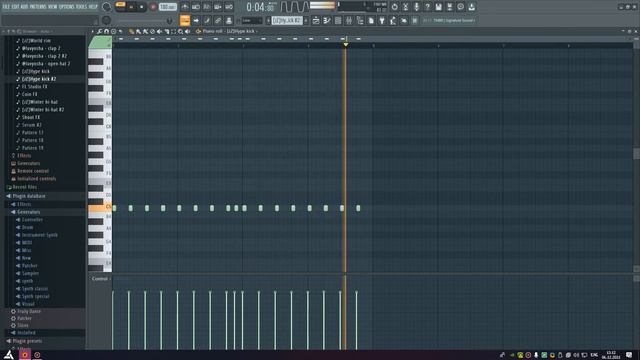Click the arrow window shortcut next to orange button

click(x=196, y=20)
